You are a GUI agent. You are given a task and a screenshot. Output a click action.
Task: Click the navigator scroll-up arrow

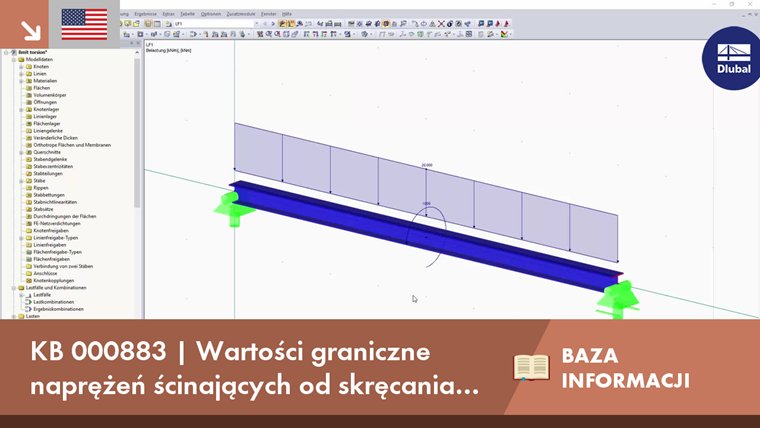(137, 52)
